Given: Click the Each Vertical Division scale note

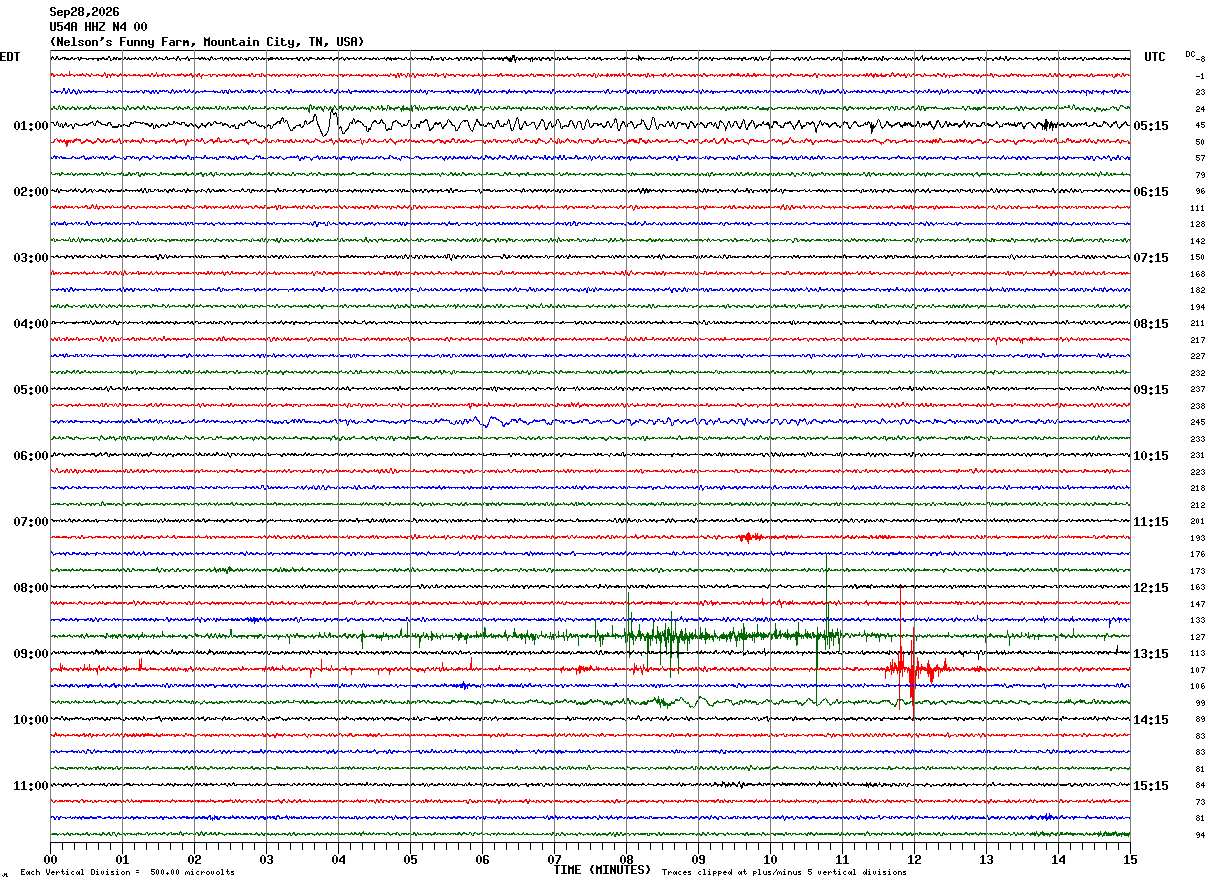Looking at the screenshot, I should point(127,873).
